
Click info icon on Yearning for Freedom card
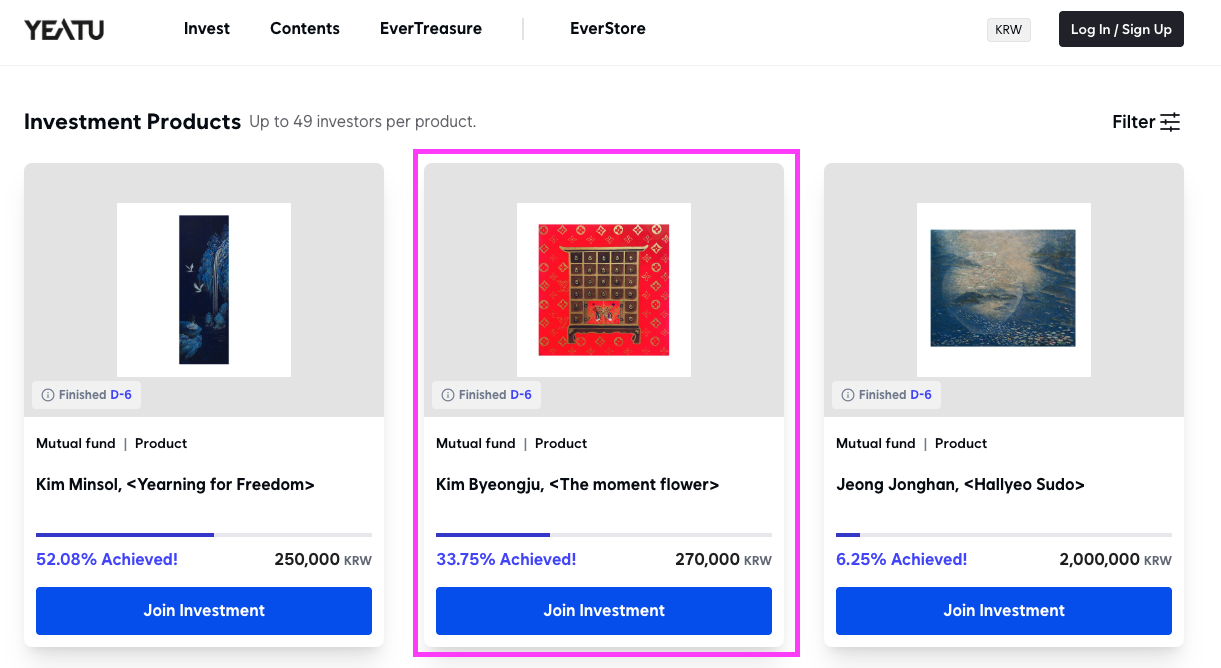pos(47,395)
